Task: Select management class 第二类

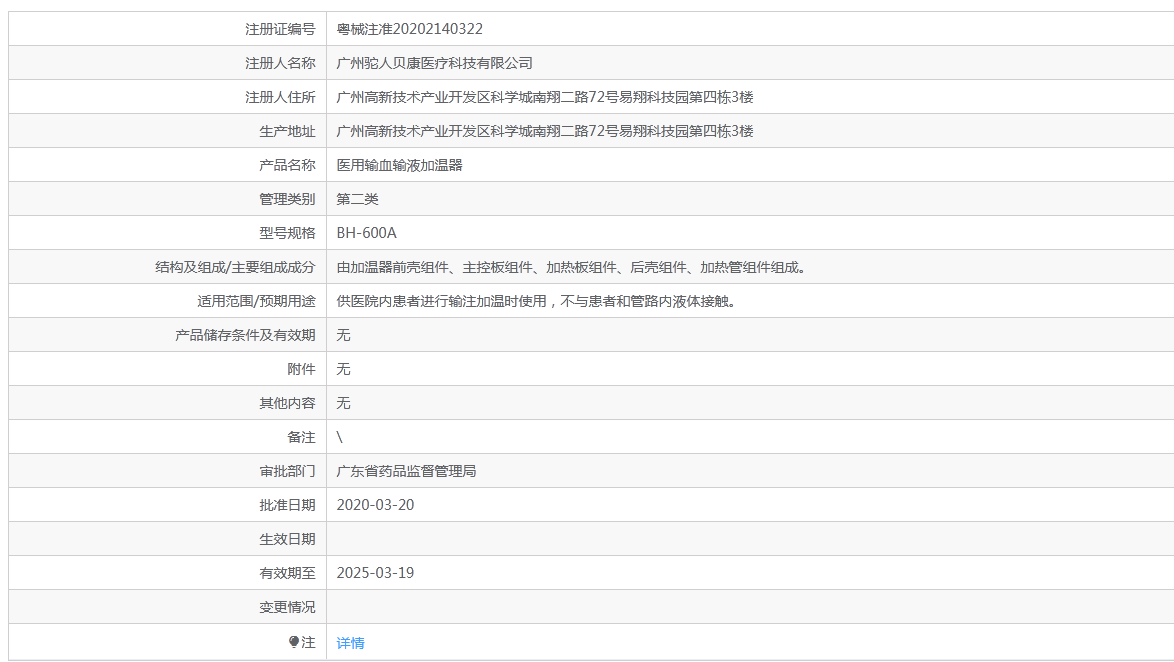Action: click(x=357, y=199)
